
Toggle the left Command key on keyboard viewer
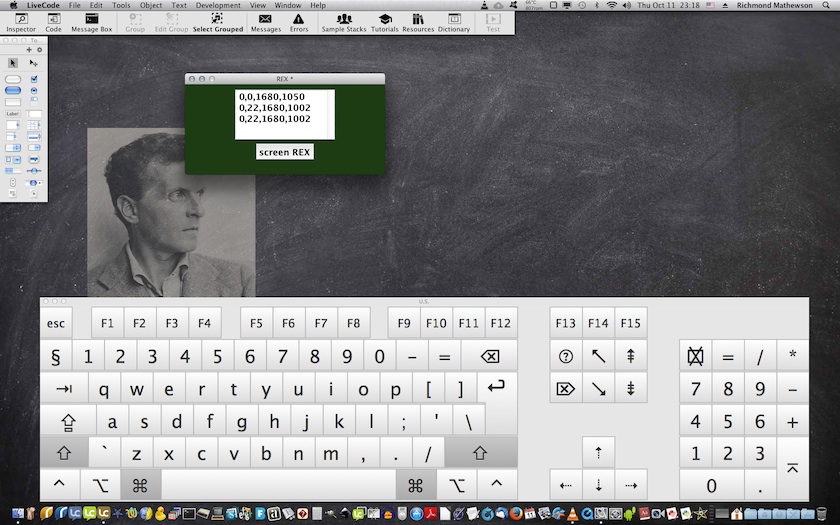pyautogui.click(x=140, y=486)
